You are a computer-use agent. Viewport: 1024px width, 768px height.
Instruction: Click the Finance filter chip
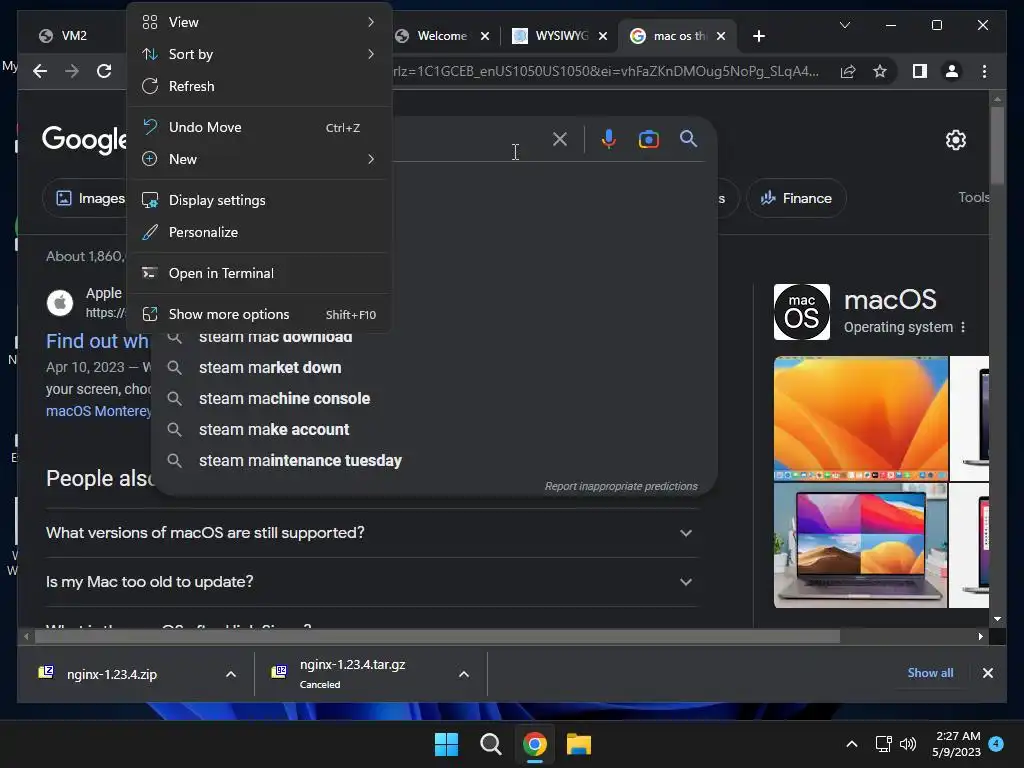point(796,199)
